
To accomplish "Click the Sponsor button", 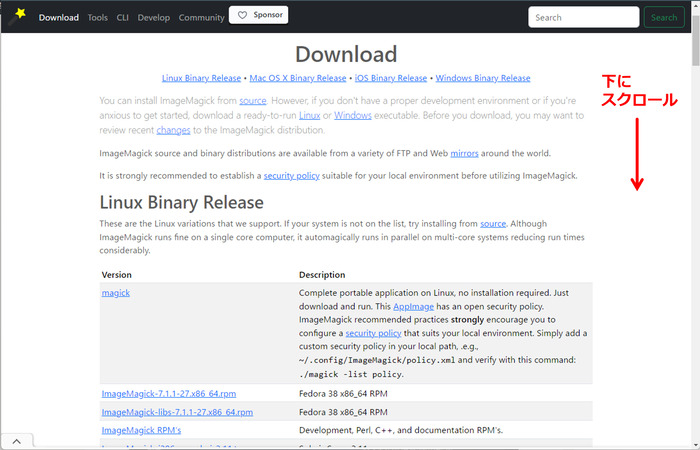I will [258, 15].
